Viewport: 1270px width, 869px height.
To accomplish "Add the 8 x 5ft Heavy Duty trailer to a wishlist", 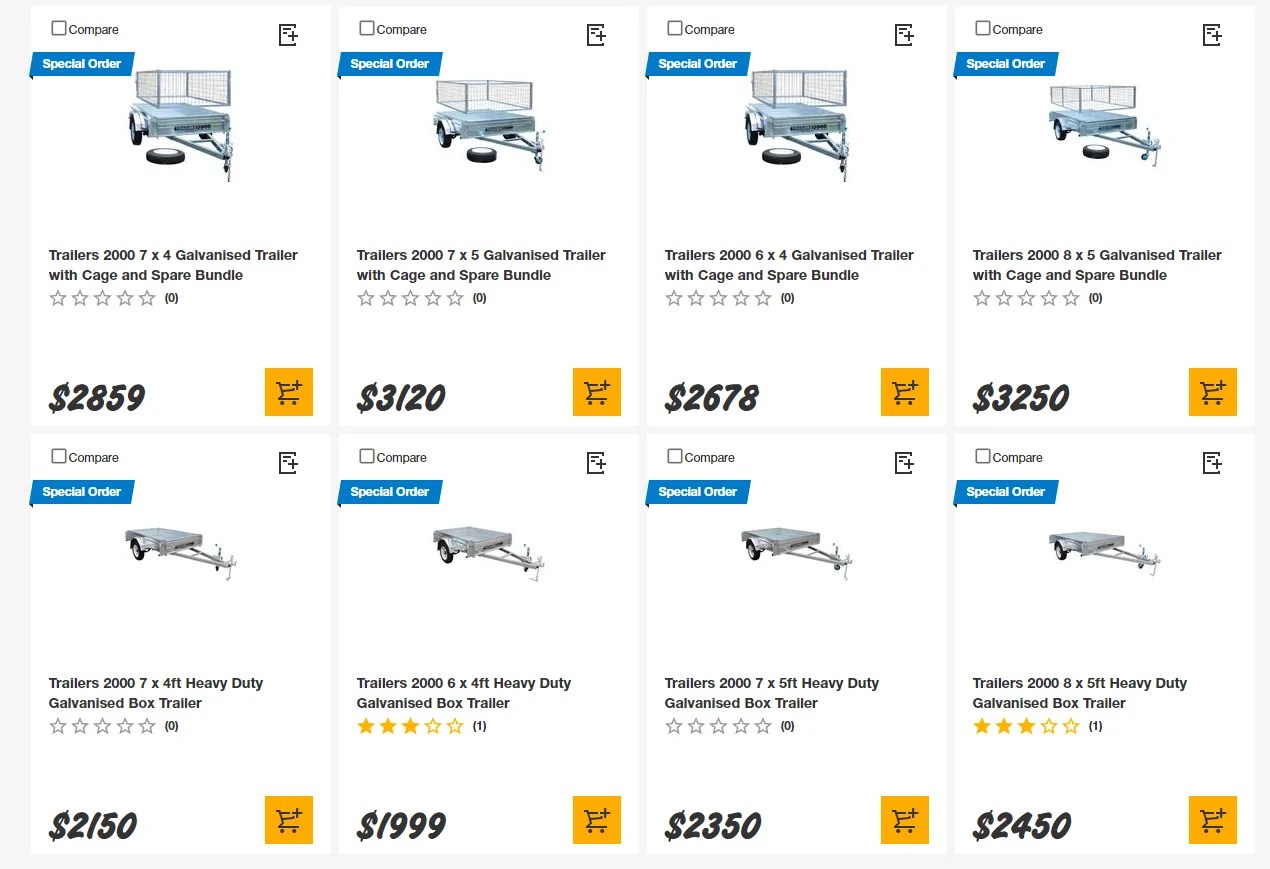I will click(x=1211, y=462).
